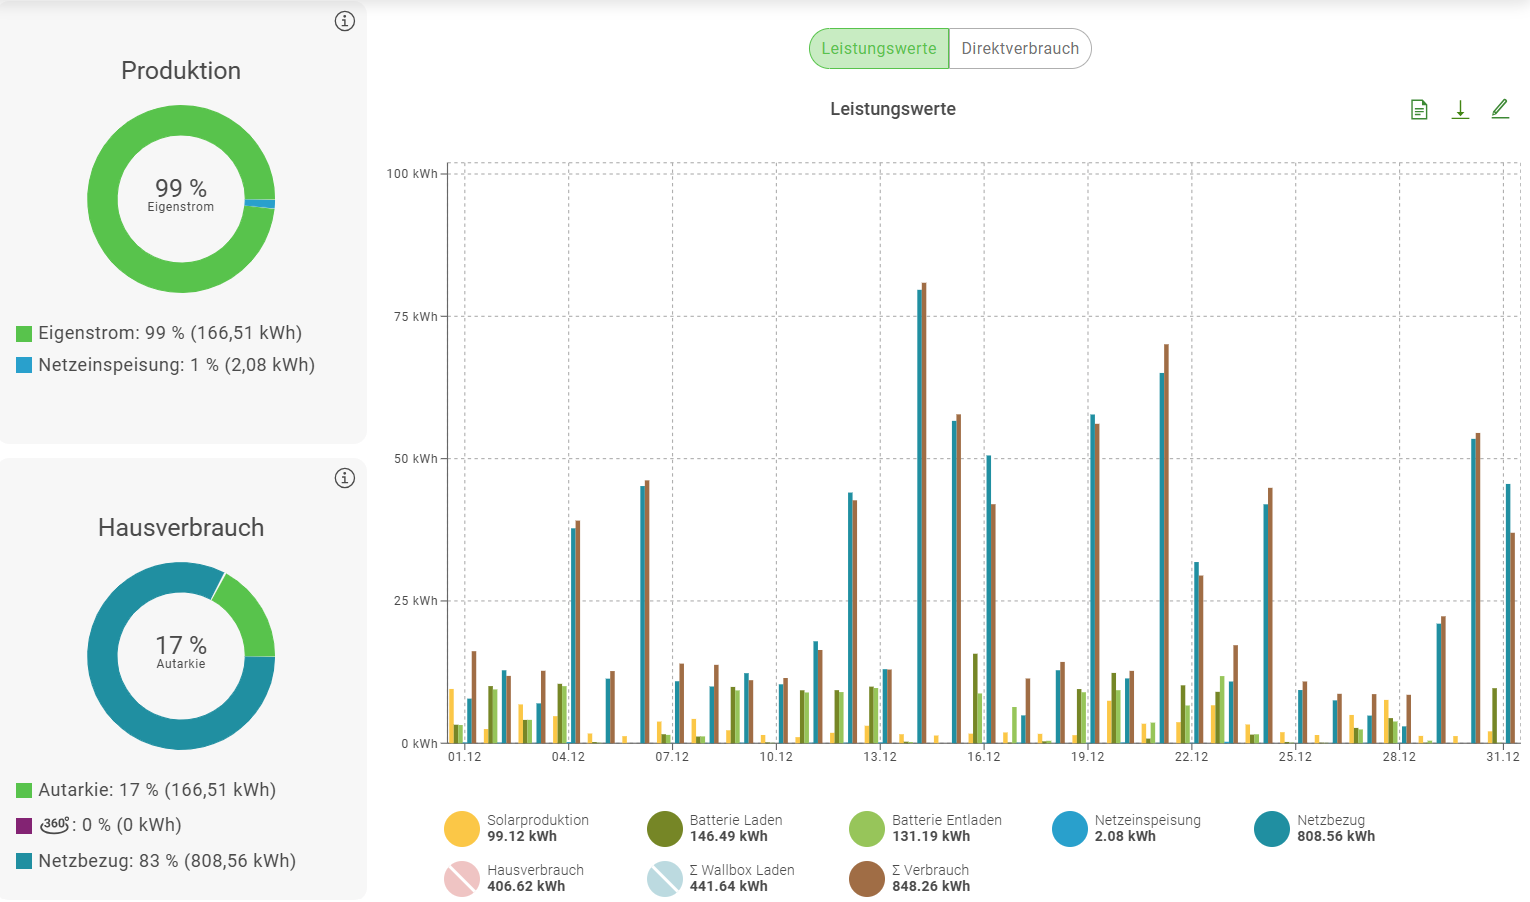Click the download icon above chart
Screen dimensions: 1530x902
(x=1460, y=110)
